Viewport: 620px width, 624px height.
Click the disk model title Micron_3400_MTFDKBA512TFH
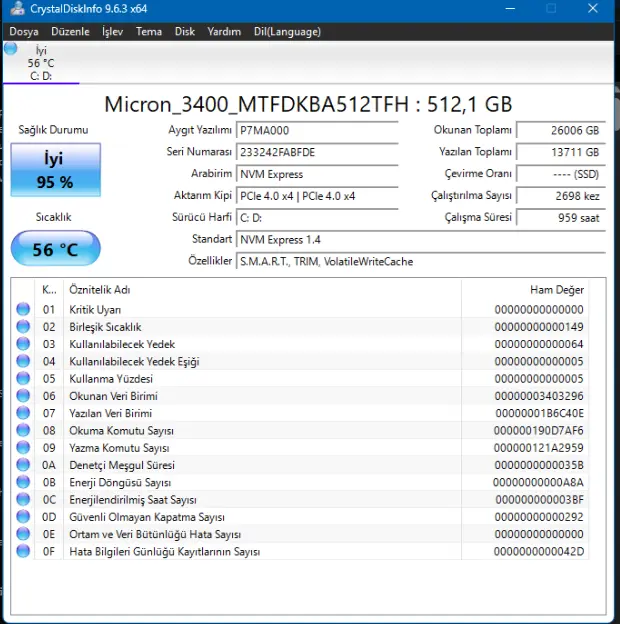point(256,105)
